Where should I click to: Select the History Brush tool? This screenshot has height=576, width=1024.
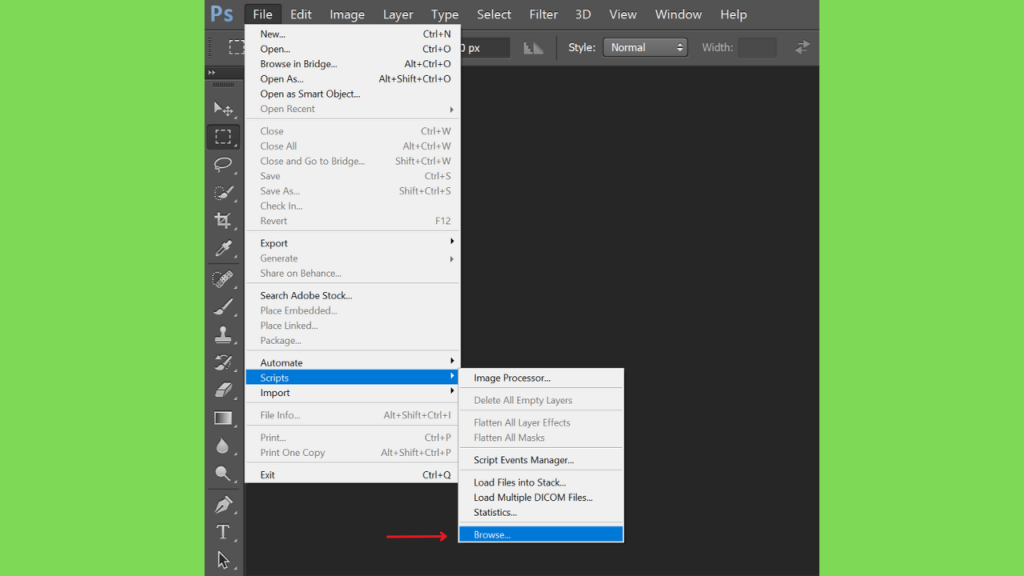click(x=223, y=362)
